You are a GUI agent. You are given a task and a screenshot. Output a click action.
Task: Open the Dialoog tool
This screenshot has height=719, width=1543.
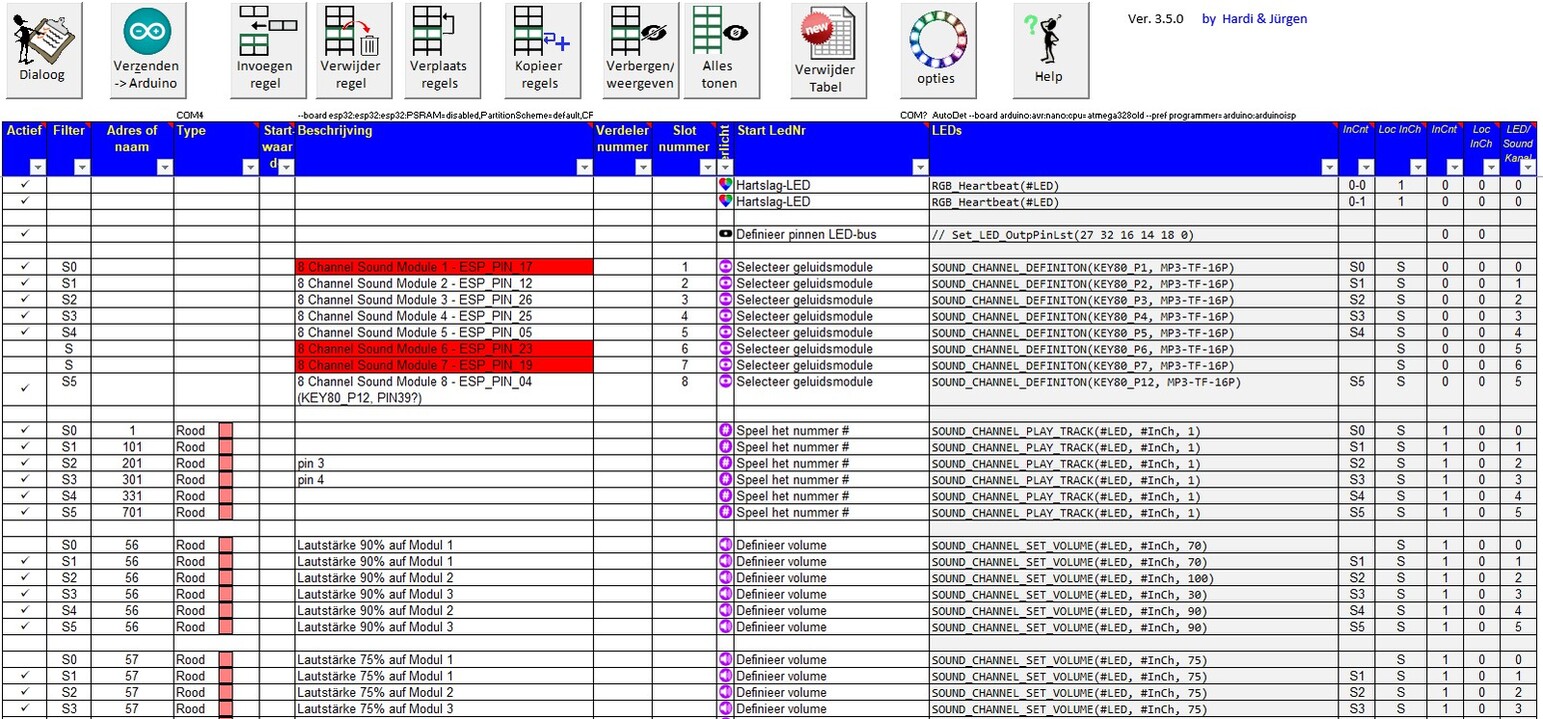coord(41,50)
